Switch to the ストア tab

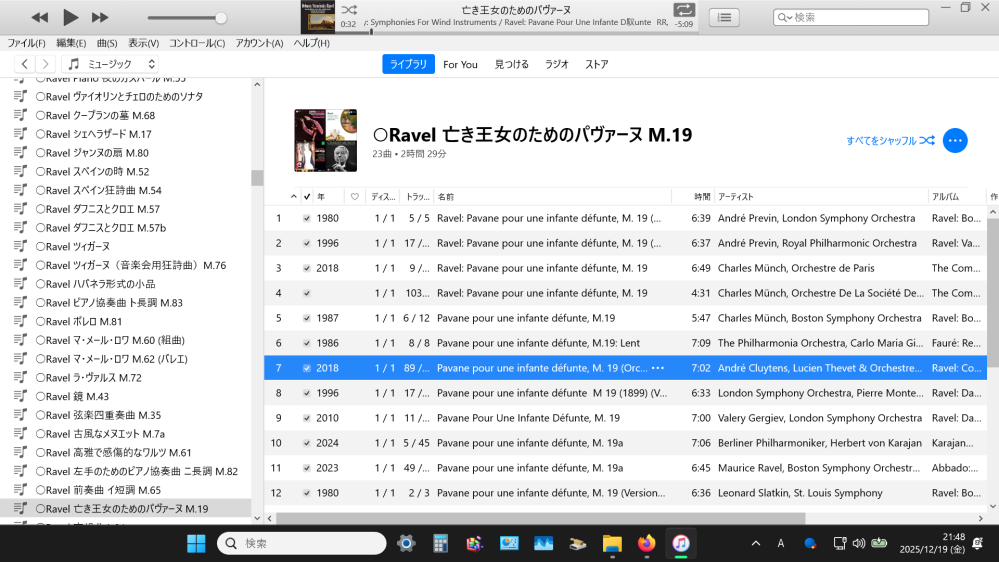coord(596,64)
